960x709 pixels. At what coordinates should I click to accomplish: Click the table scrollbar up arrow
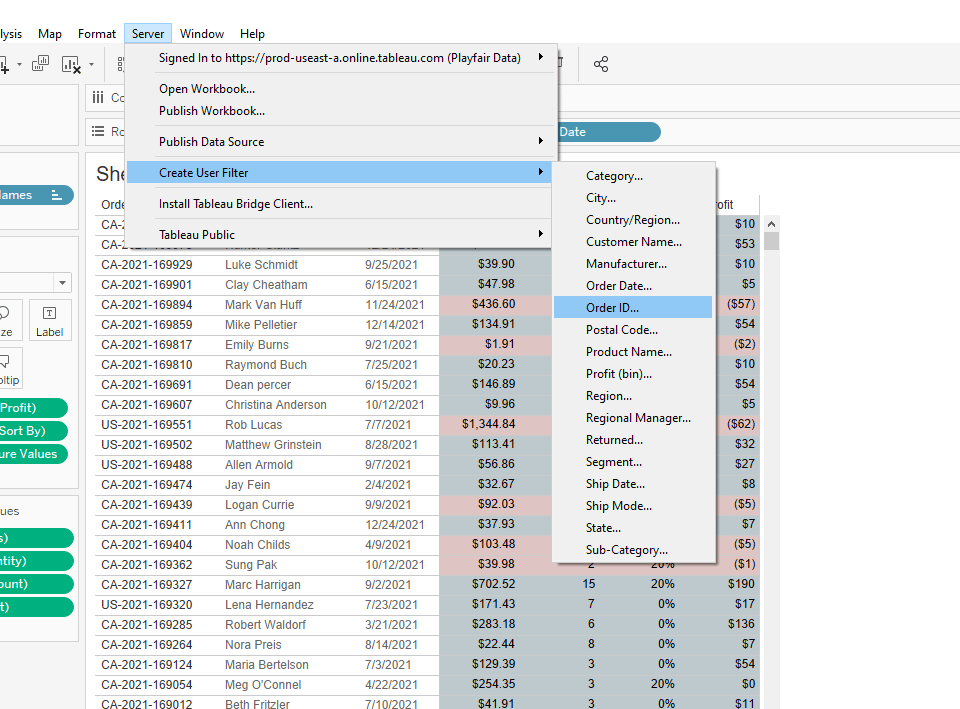(771, 224)
